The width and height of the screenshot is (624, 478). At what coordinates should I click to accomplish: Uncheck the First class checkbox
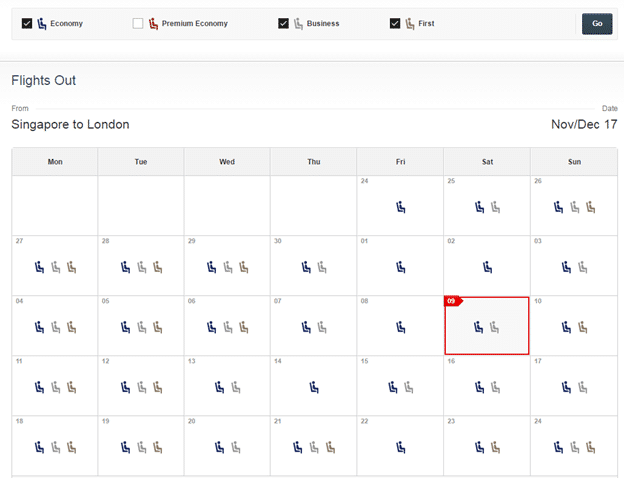point(395,23)
